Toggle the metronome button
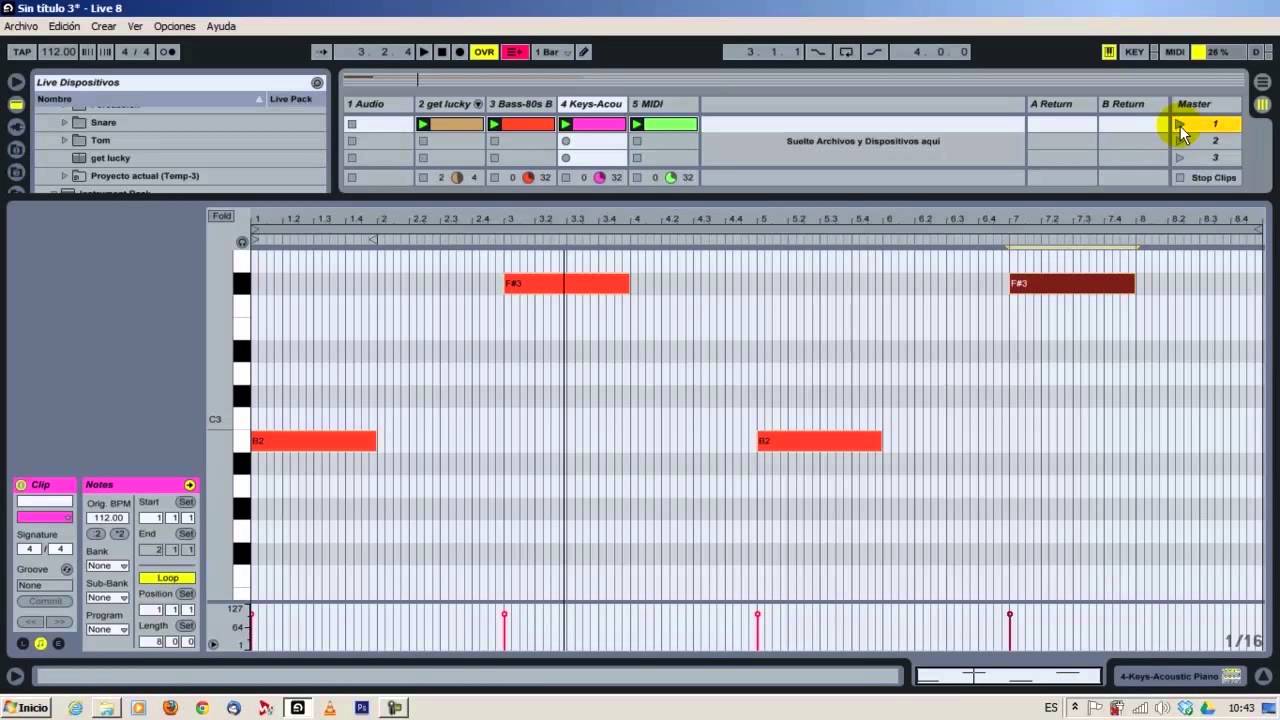This screenshot has width=1280, height=720. [167, 52]
